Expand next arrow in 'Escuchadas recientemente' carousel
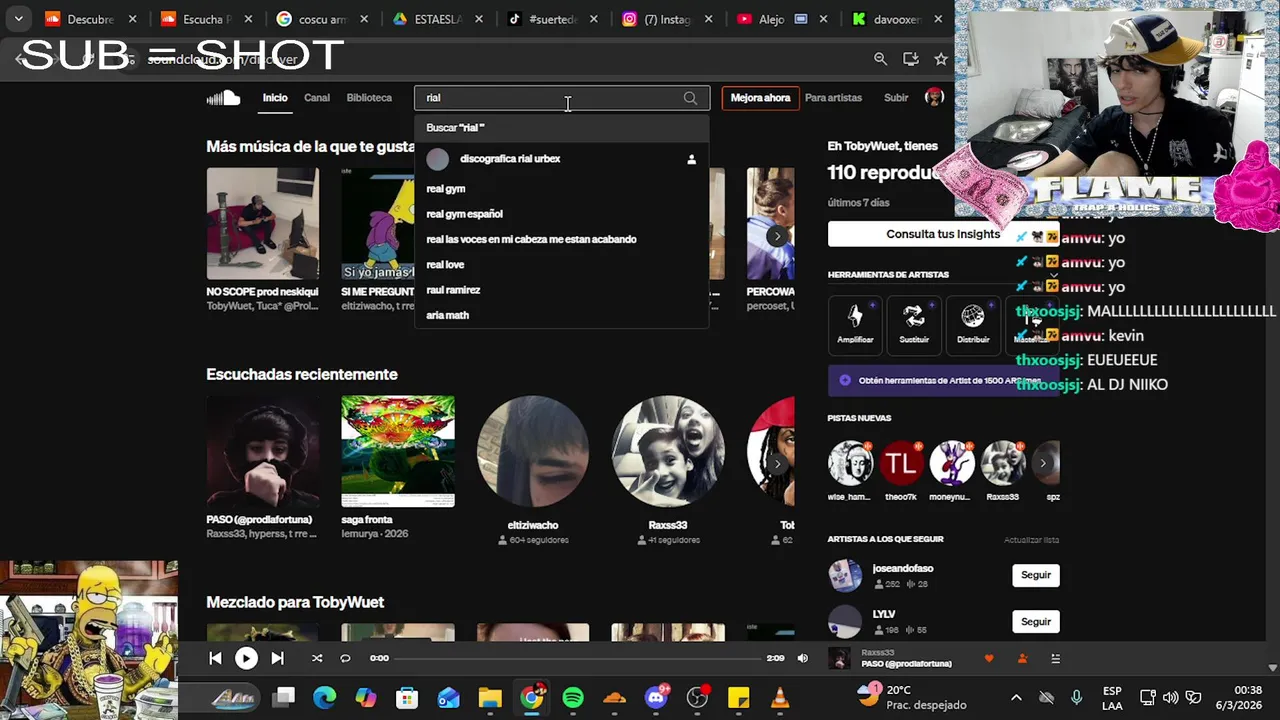 coord(777,464)
